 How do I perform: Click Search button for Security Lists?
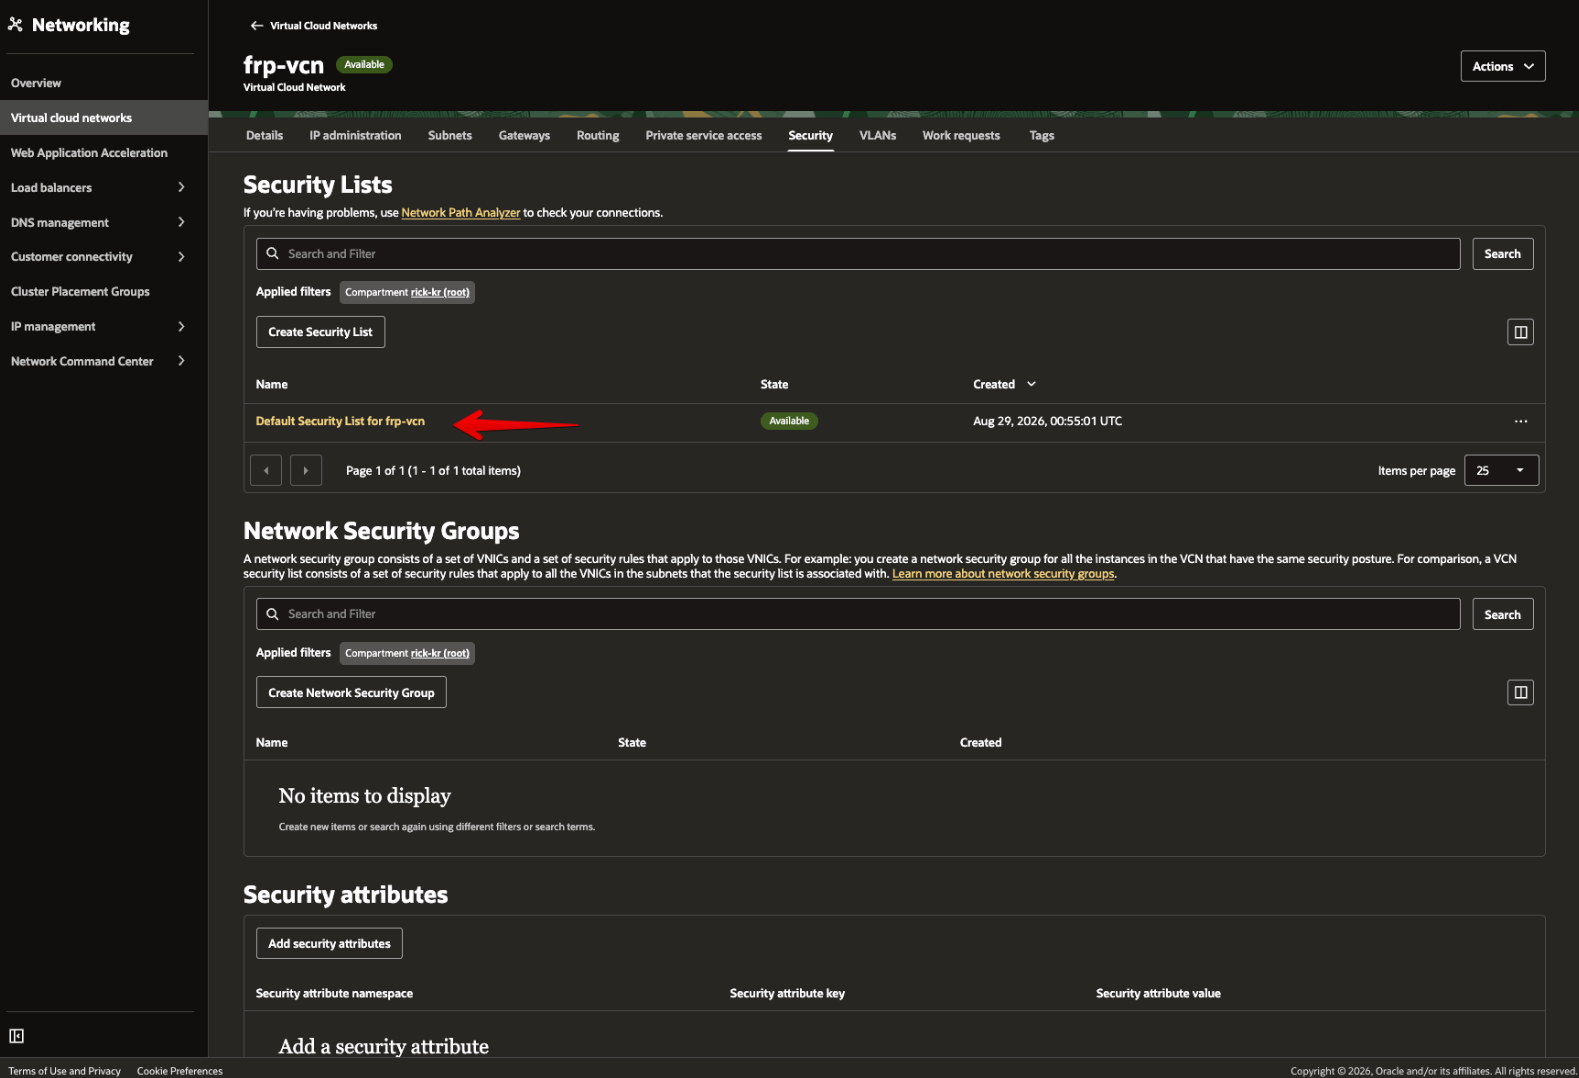(1502, 254)
